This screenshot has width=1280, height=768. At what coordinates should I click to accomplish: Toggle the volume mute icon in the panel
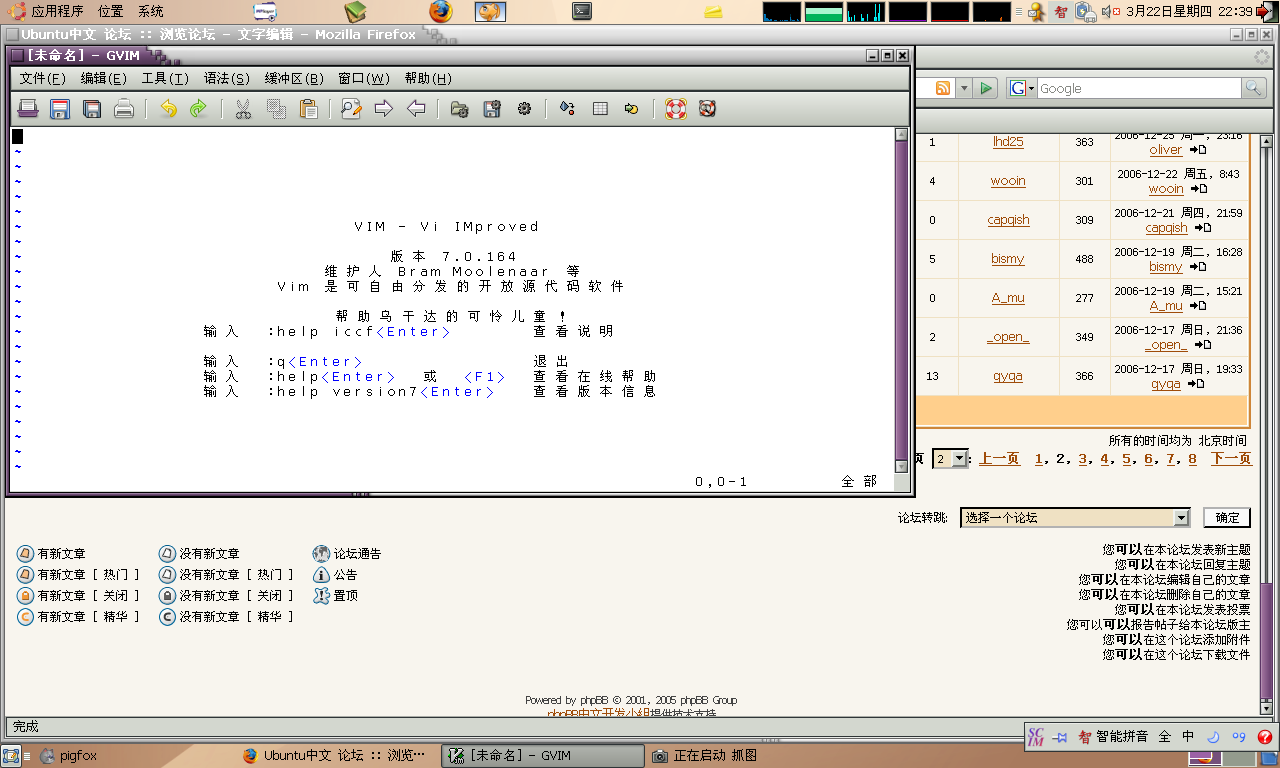click(1109, 11)
